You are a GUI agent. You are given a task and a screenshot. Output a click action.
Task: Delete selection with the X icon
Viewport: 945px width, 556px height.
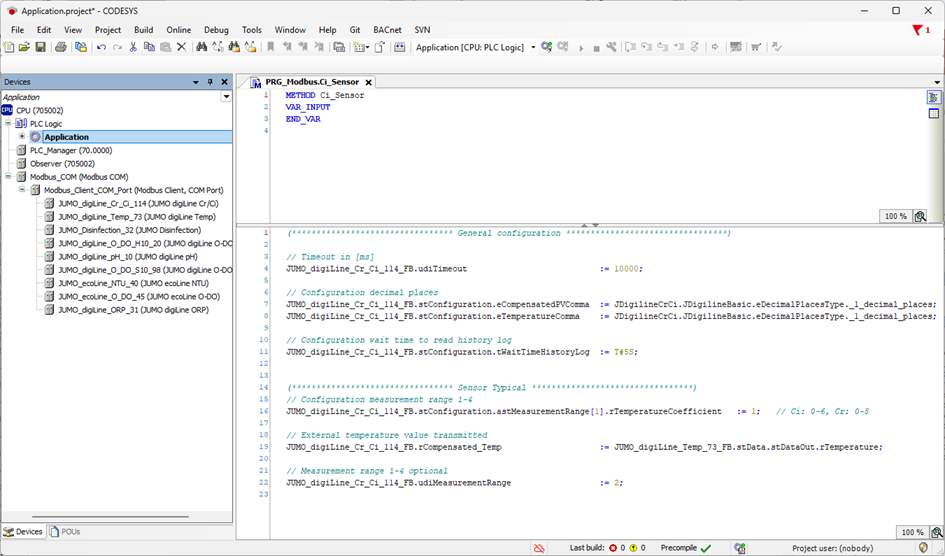[181, 47]
